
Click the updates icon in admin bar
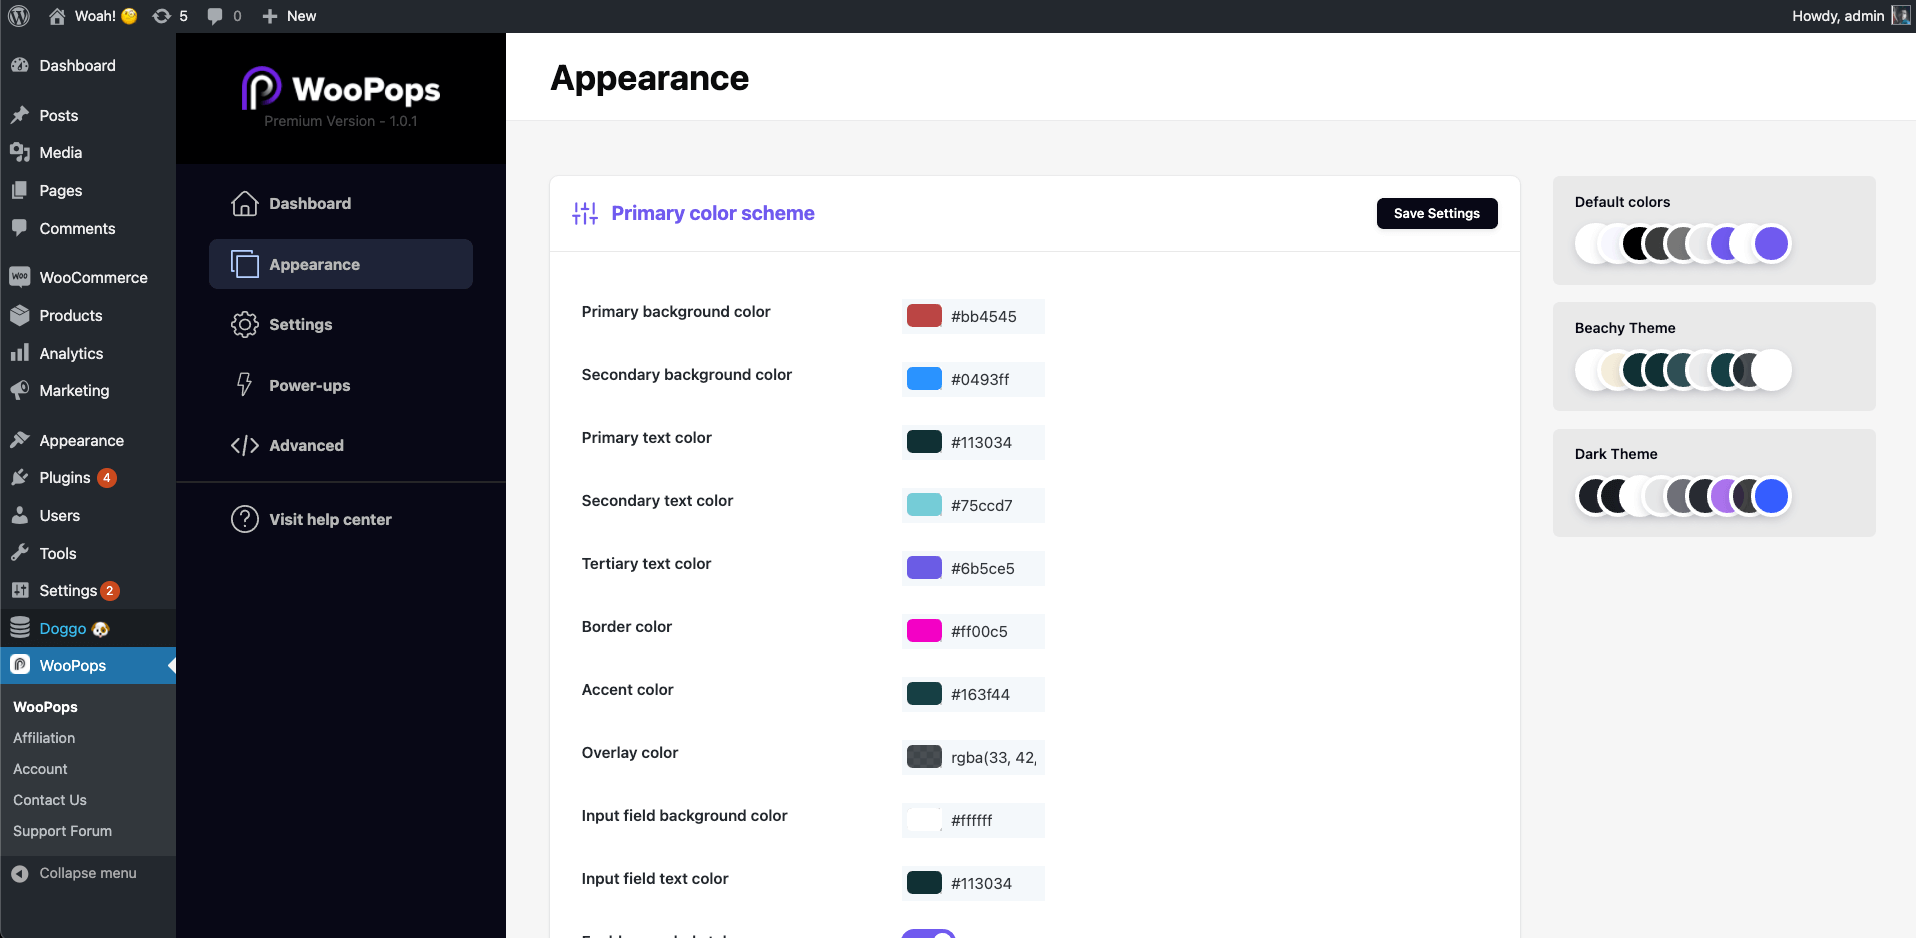(162, 16)
